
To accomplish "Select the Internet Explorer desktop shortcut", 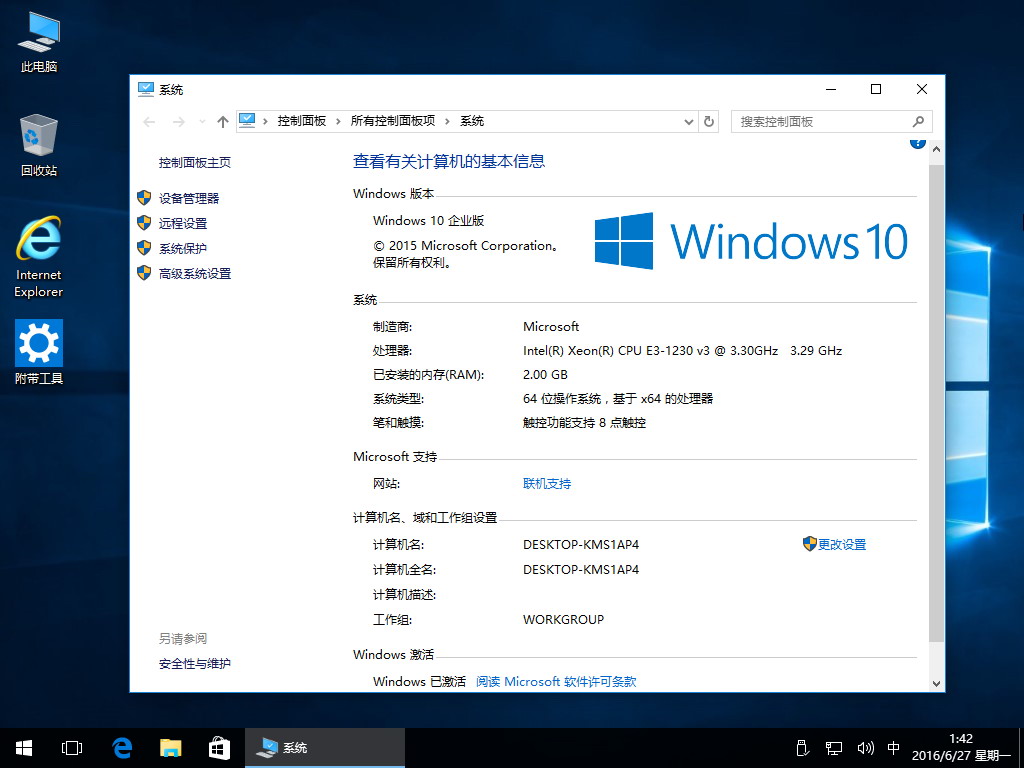I will (x=39, y=257).
